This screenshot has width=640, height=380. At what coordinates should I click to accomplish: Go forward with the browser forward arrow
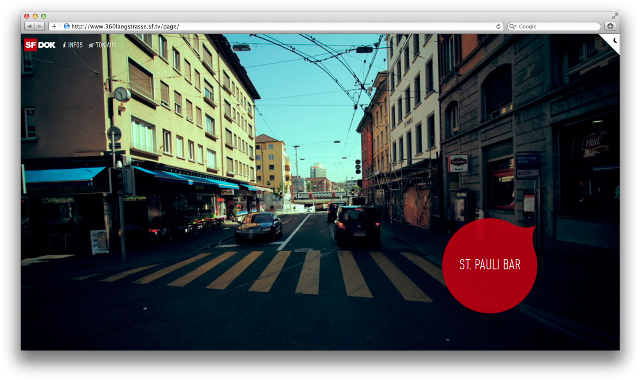click(39, 27)
